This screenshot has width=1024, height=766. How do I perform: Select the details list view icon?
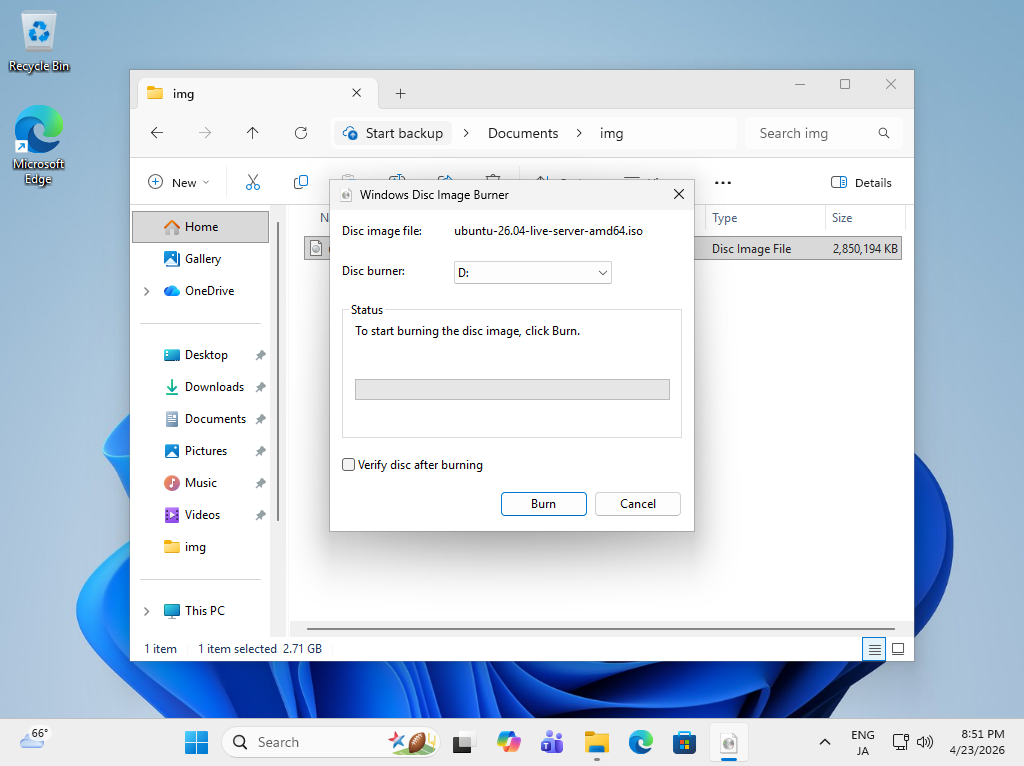click(x=875, y=649)
